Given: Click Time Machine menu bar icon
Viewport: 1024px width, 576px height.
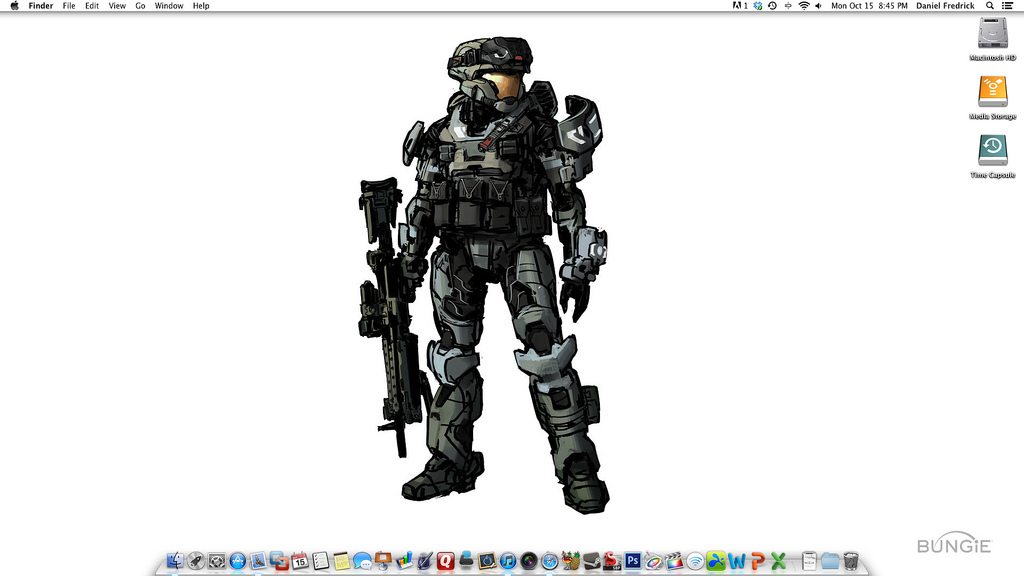Looking at the screenshot, I should click(x=773, y=6).
